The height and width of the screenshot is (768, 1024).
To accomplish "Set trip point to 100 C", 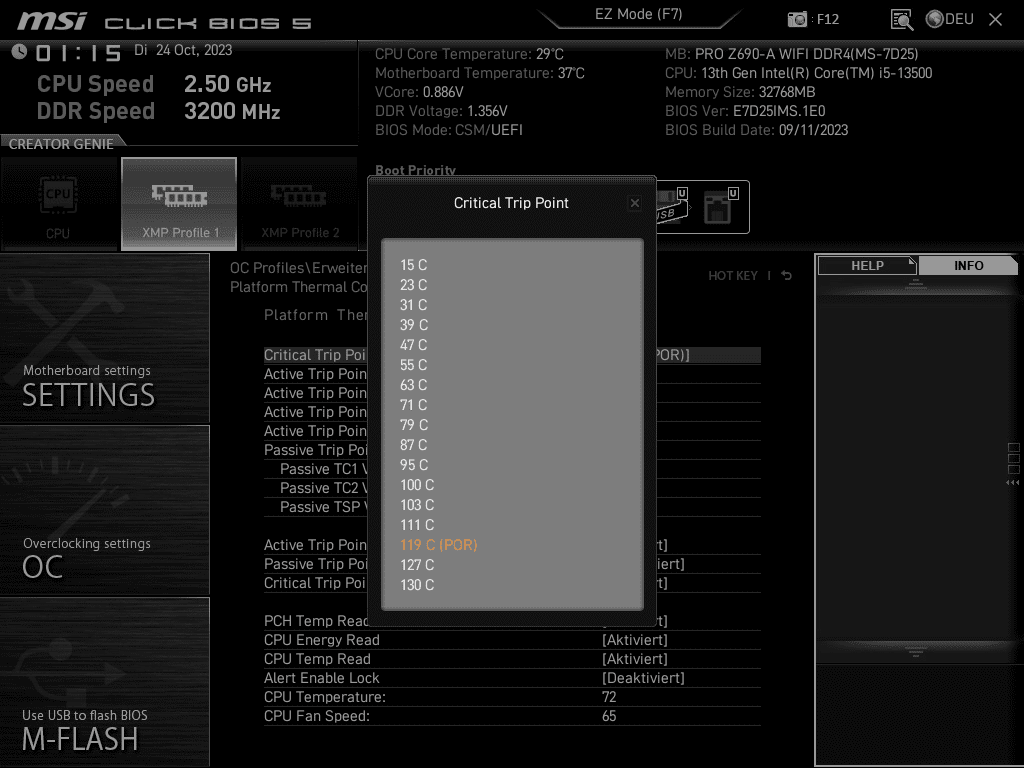I will coord(417,485).
